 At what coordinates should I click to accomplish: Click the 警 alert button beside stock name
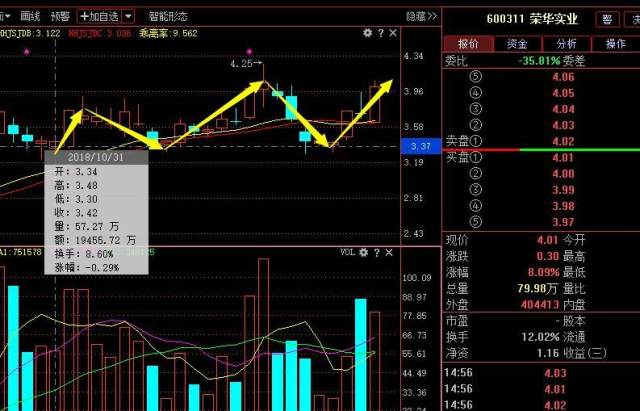[x=607, y=19]
